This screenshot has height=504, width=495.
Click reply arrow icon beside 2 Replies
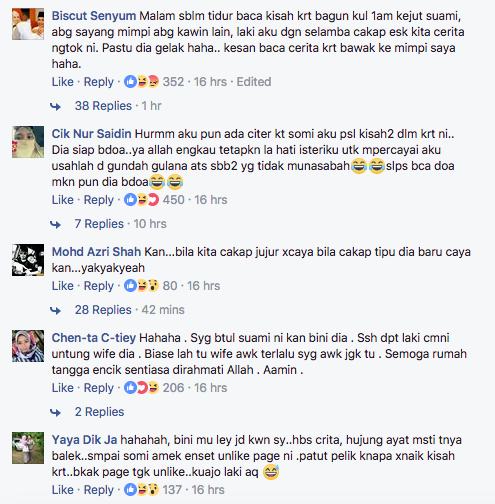pos(55,413)
